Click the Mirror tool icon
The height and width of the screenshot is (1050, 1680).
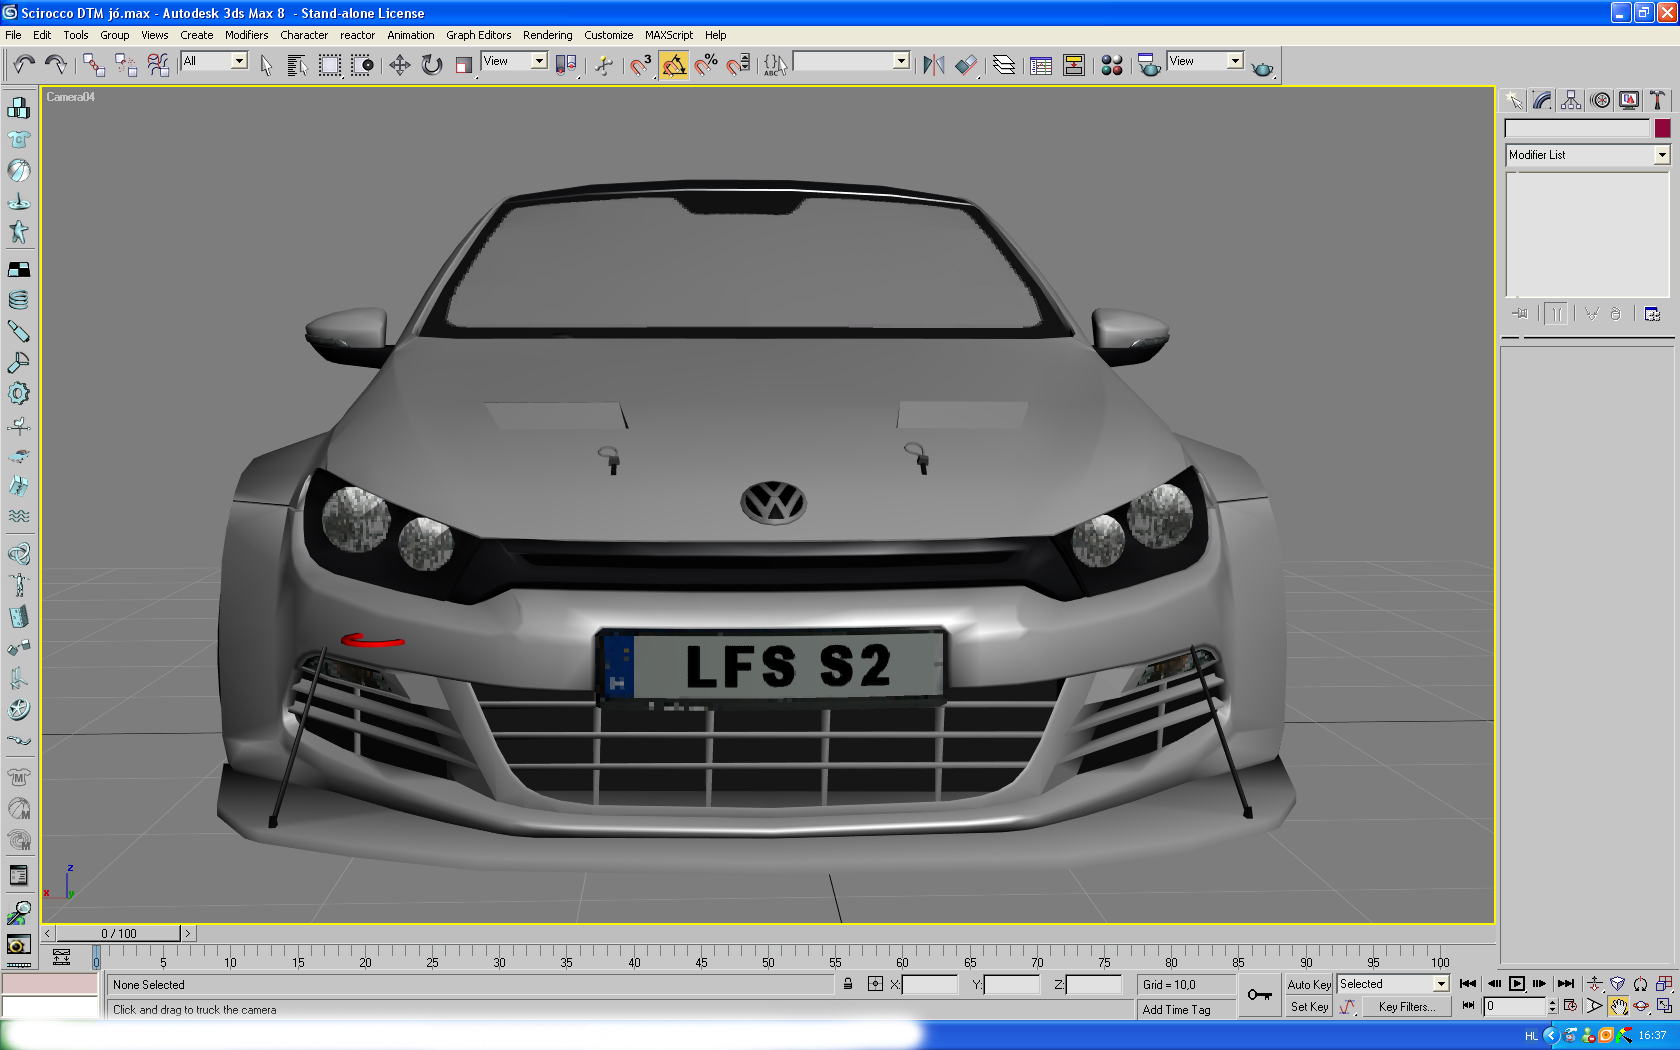[x=934, y=65]
